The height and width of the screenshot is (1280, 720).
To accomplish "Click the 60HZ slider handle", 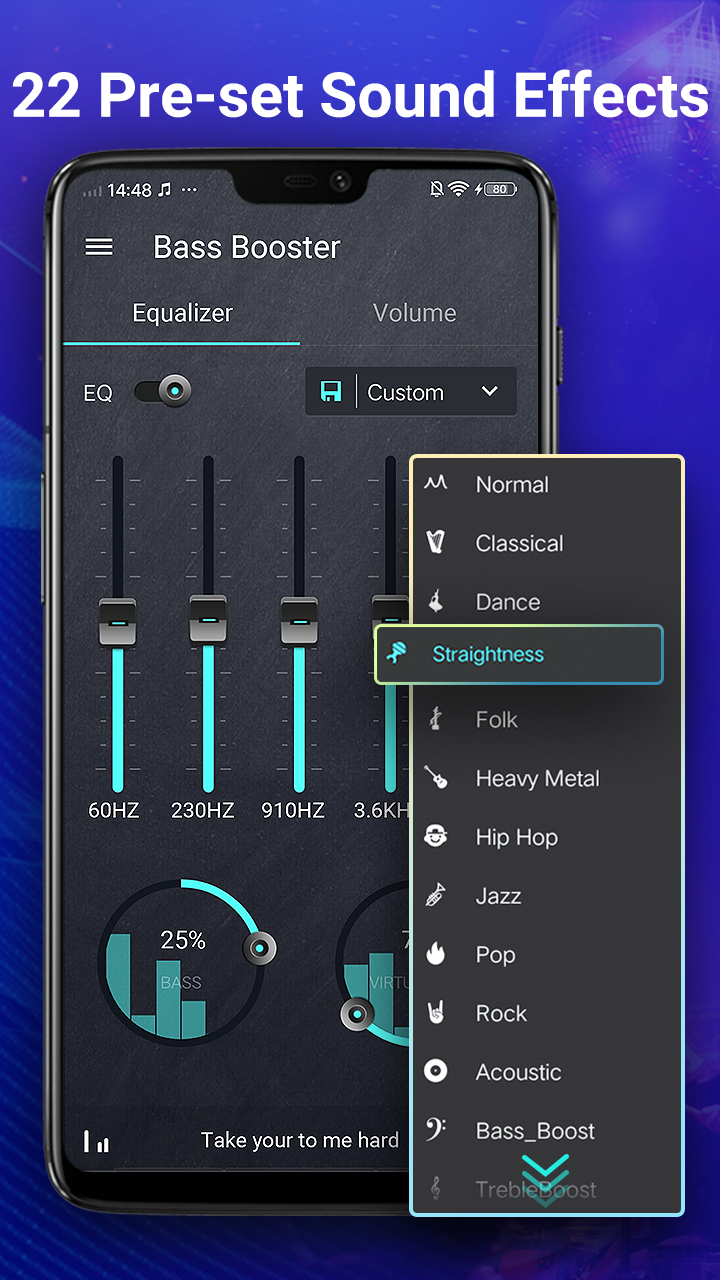I will point(118,622).
